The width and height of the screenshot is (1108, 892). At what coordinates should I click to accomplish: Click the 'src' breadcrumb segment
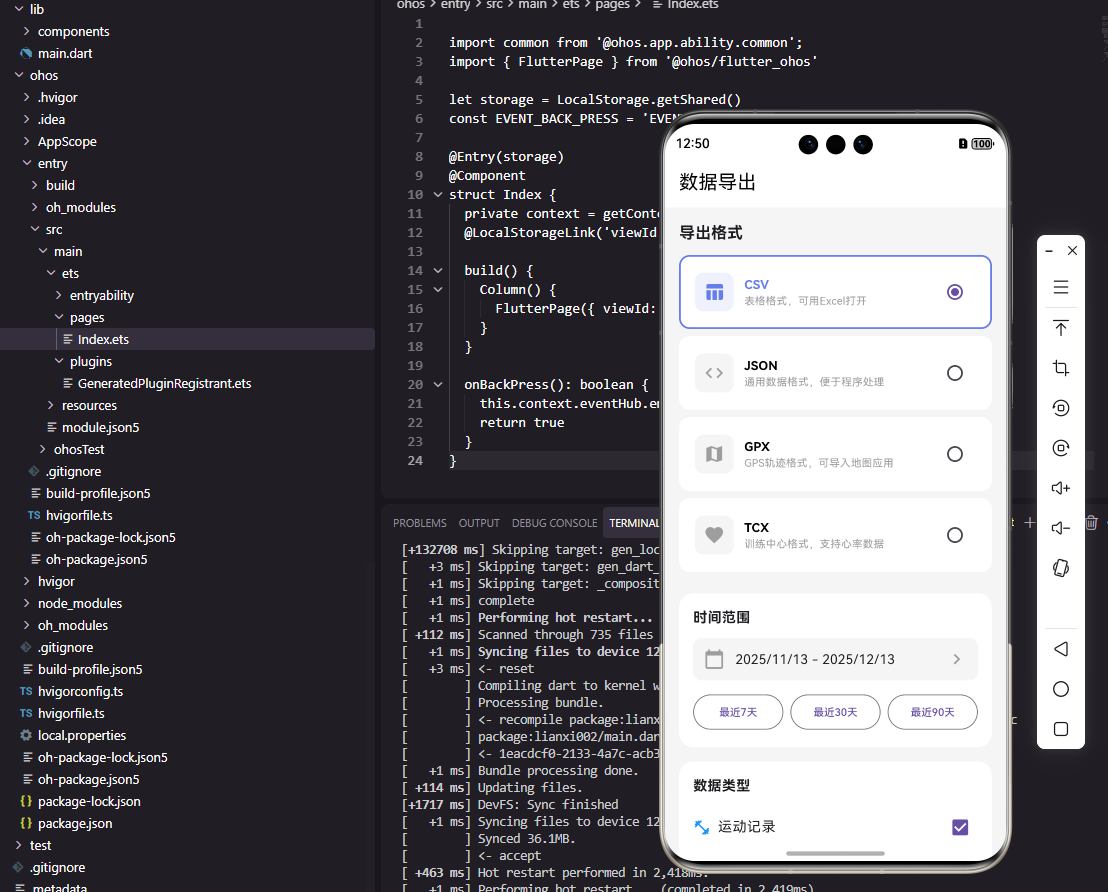(495, 5)
